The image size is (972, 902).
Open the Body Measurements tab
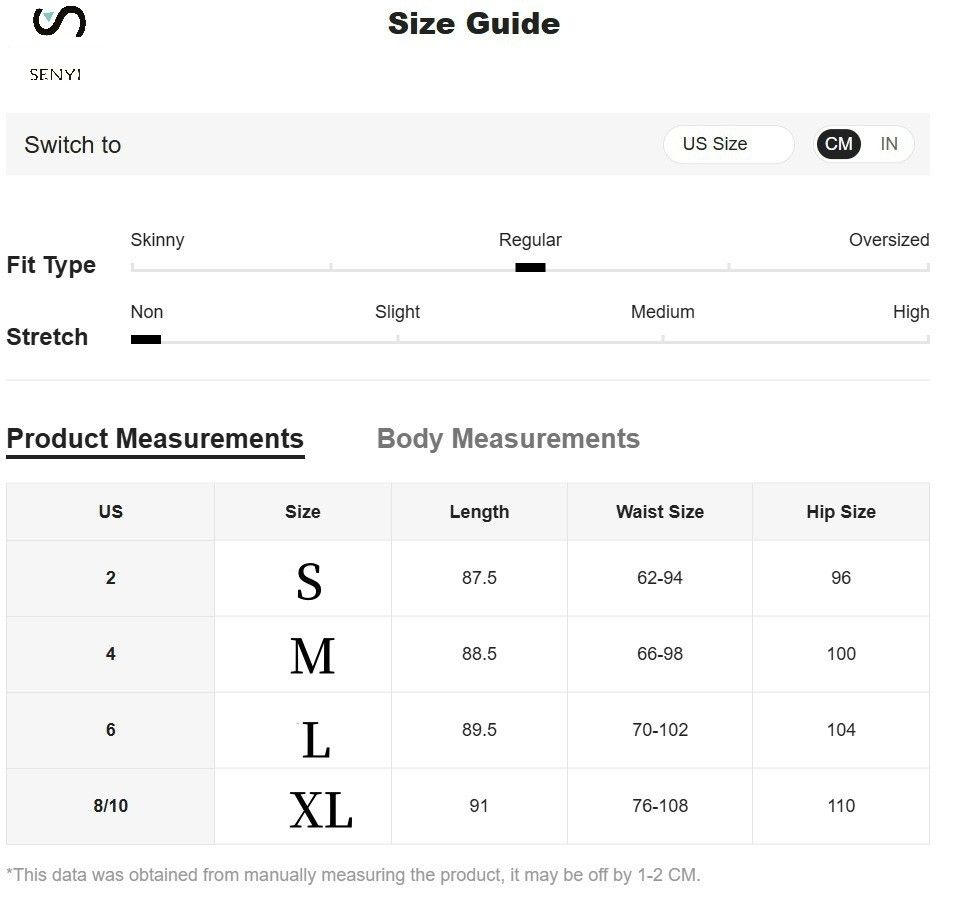coord(508,439)
